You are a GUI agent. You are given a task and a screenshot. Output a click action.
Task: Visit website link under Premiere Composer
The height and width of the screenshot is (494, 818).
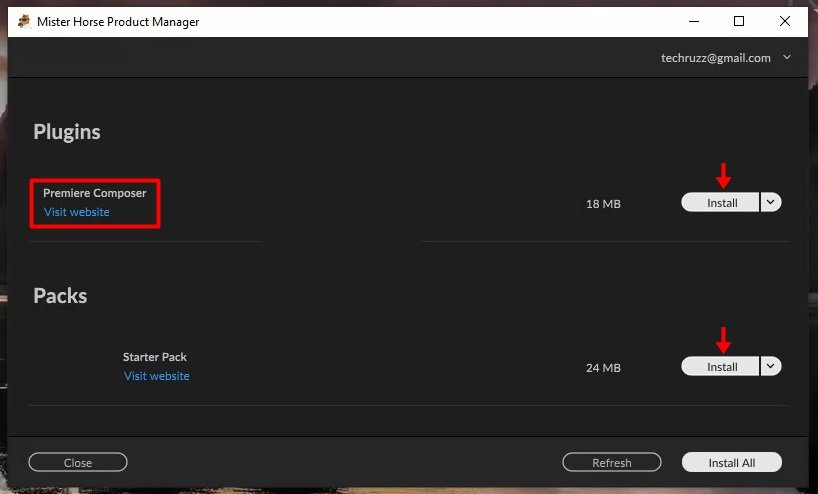pos(77,212)
